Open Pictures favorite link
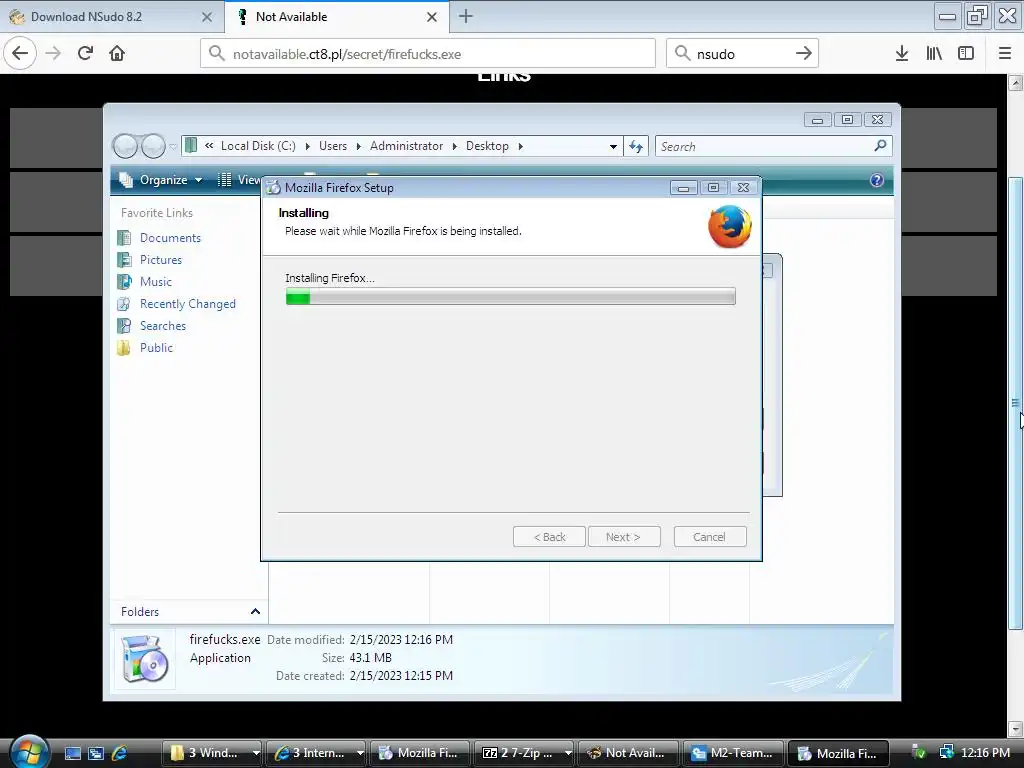This screenshot has width=1024, height=768. pos(161,260)
